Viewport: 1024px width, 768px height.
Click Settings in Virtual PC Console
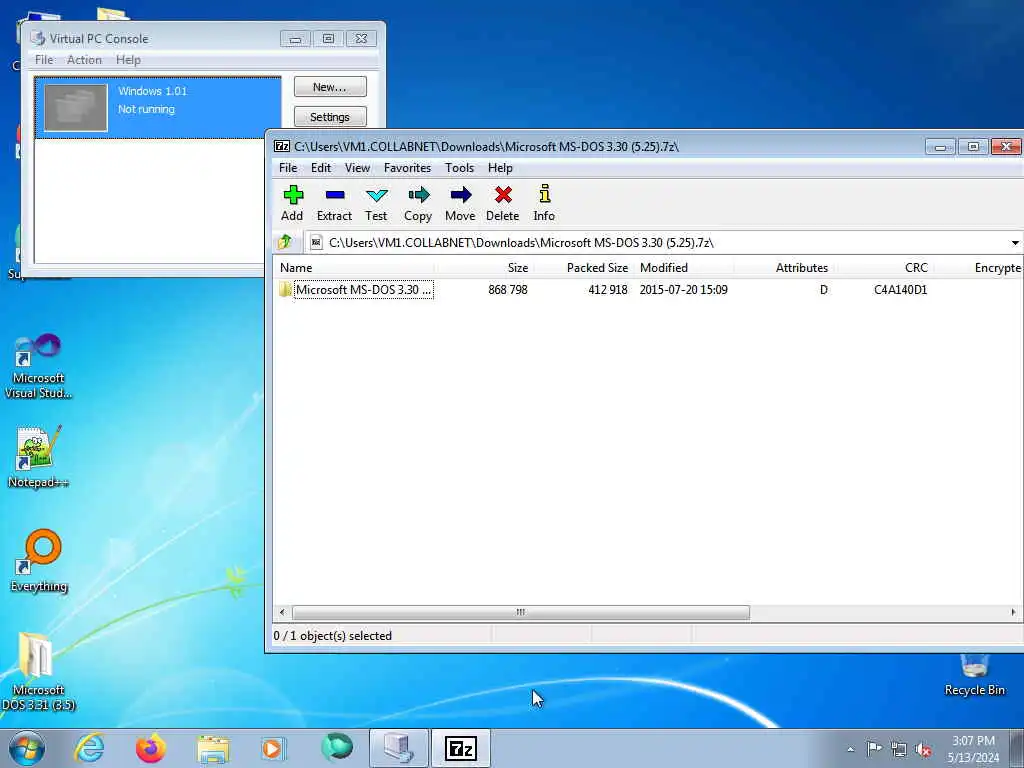point(330,117)
